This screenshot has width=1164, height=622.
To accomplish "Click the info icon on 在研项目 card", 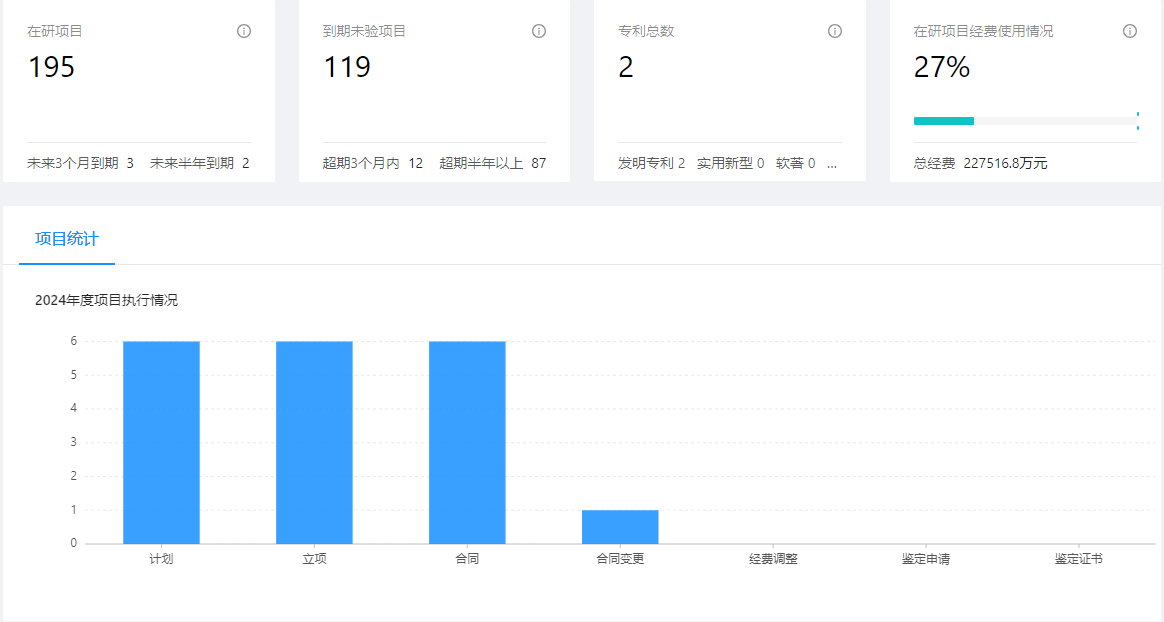I will coord(244,31).
